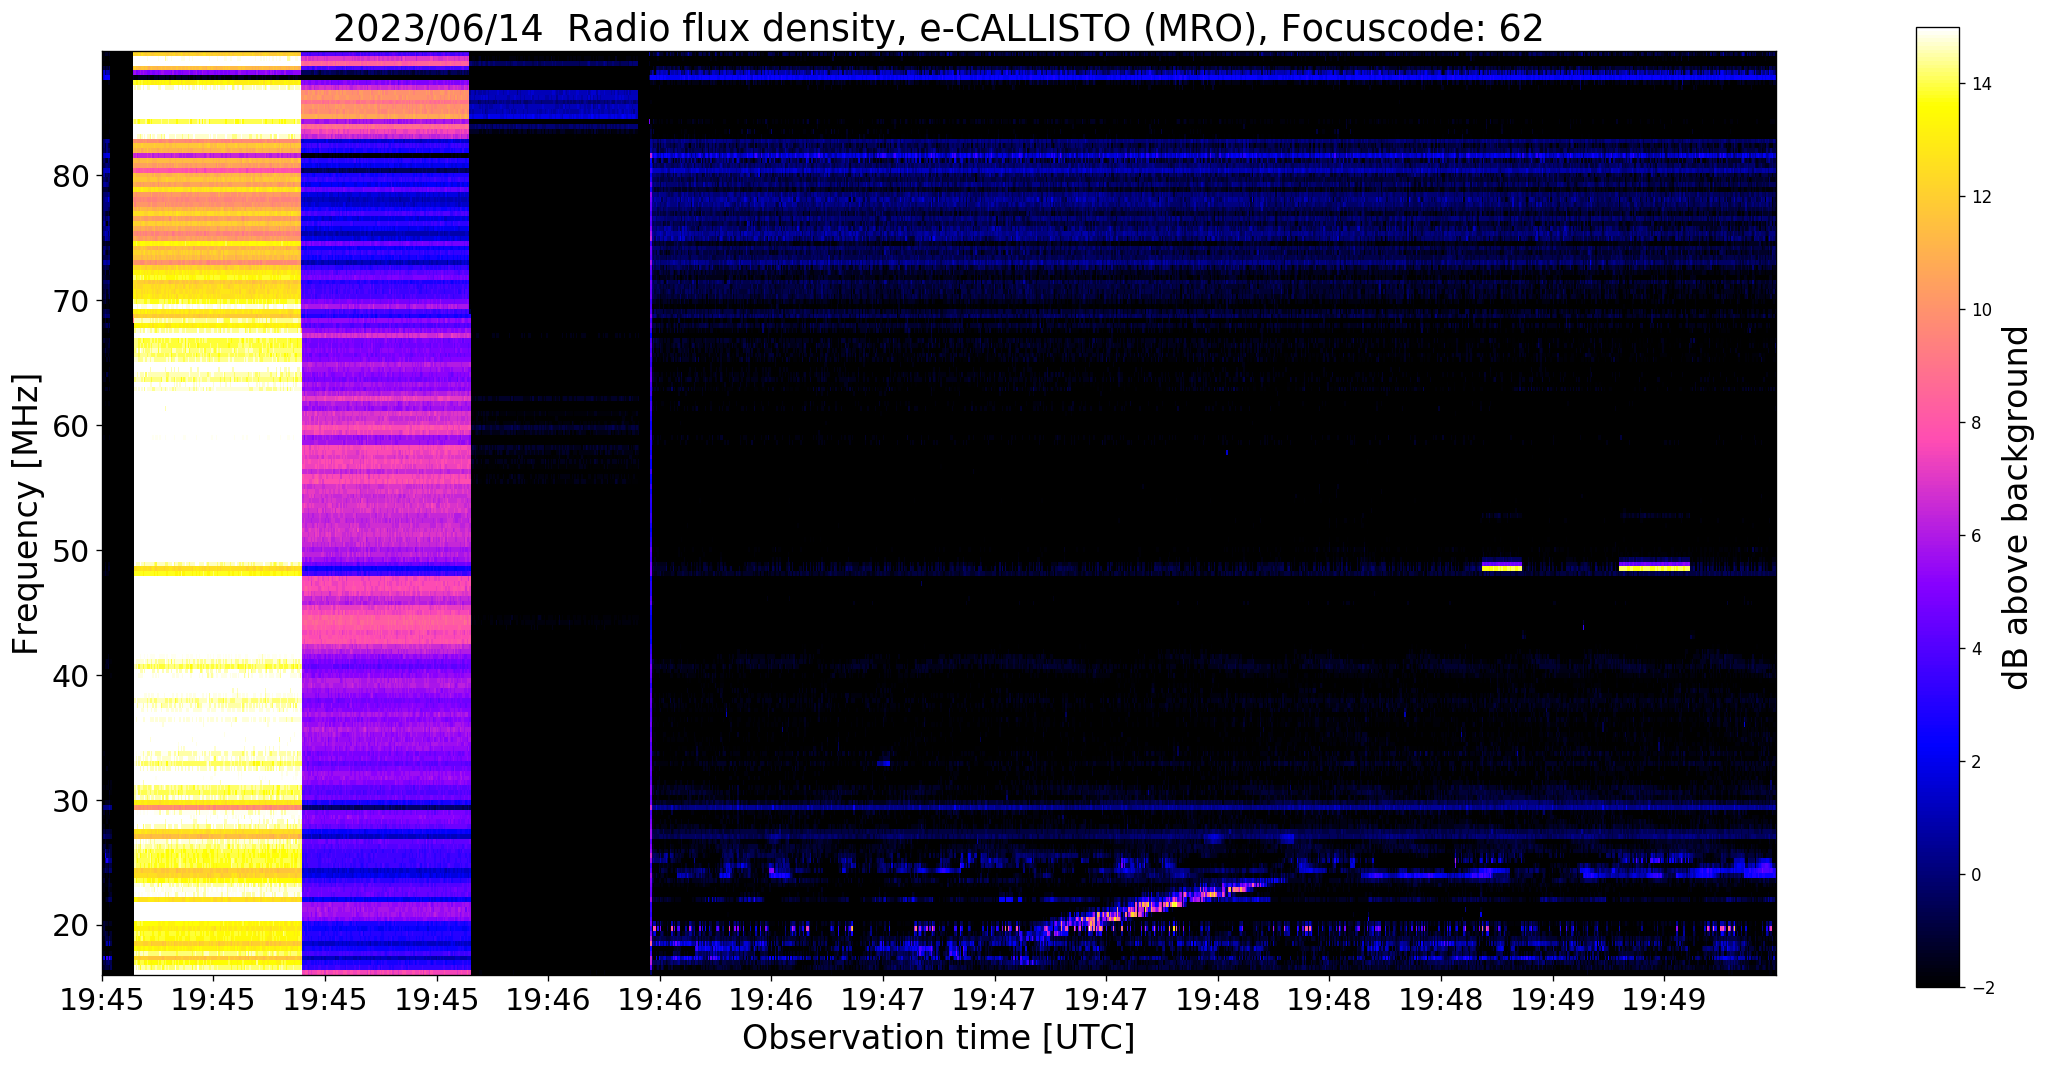The image size is (2047, 1067).
Task: Click the colorbar tick labeled 12
Action: (1980, 197)
